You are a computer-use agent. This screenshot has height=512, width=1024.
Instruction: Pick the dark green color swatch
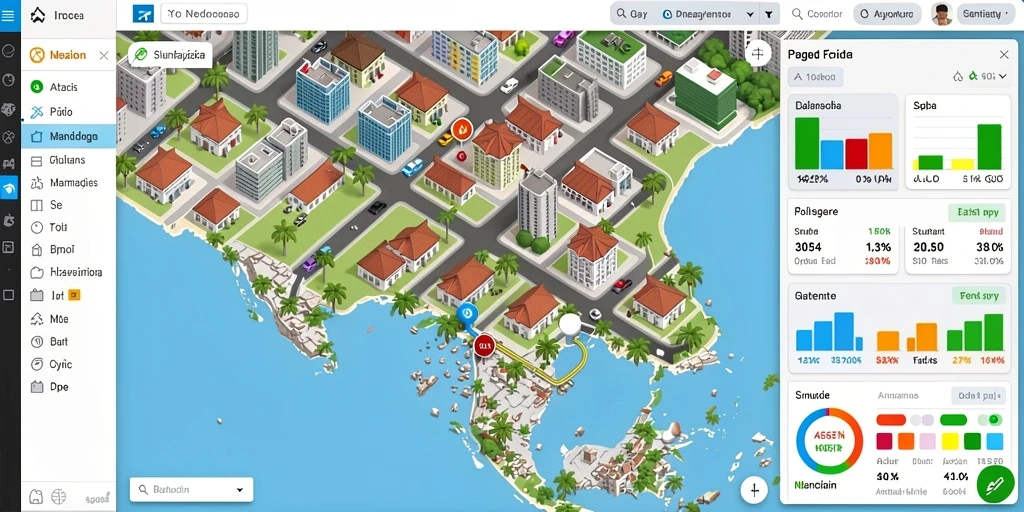(972, 441)
